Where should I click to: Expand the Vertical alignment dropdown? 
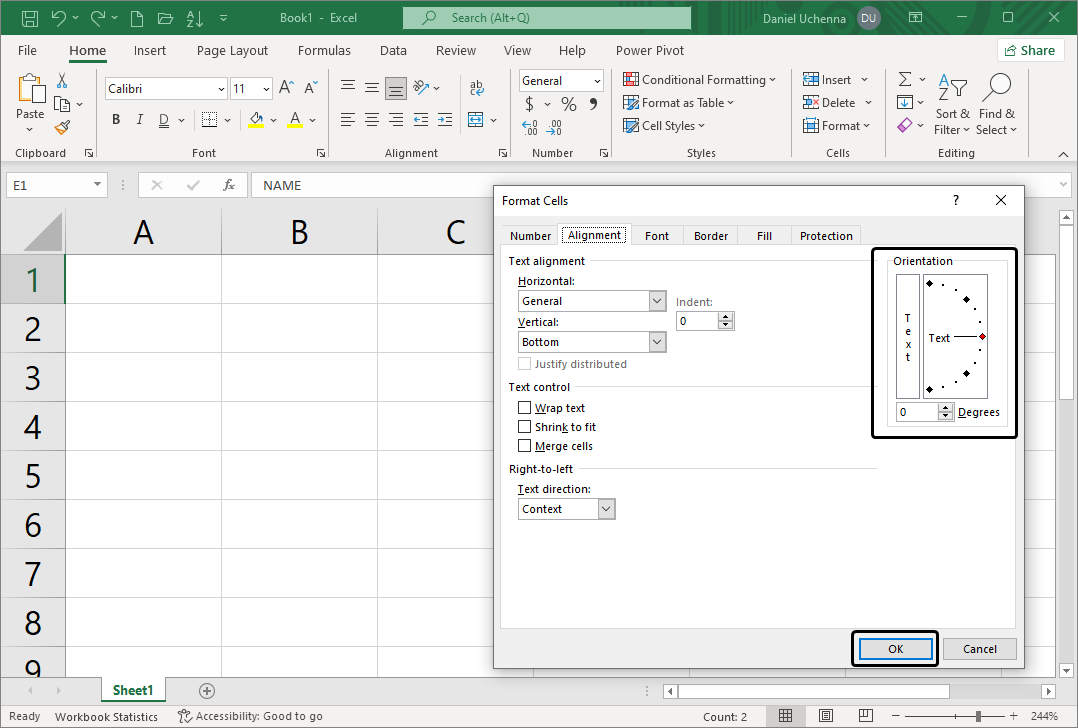(657, 342)
